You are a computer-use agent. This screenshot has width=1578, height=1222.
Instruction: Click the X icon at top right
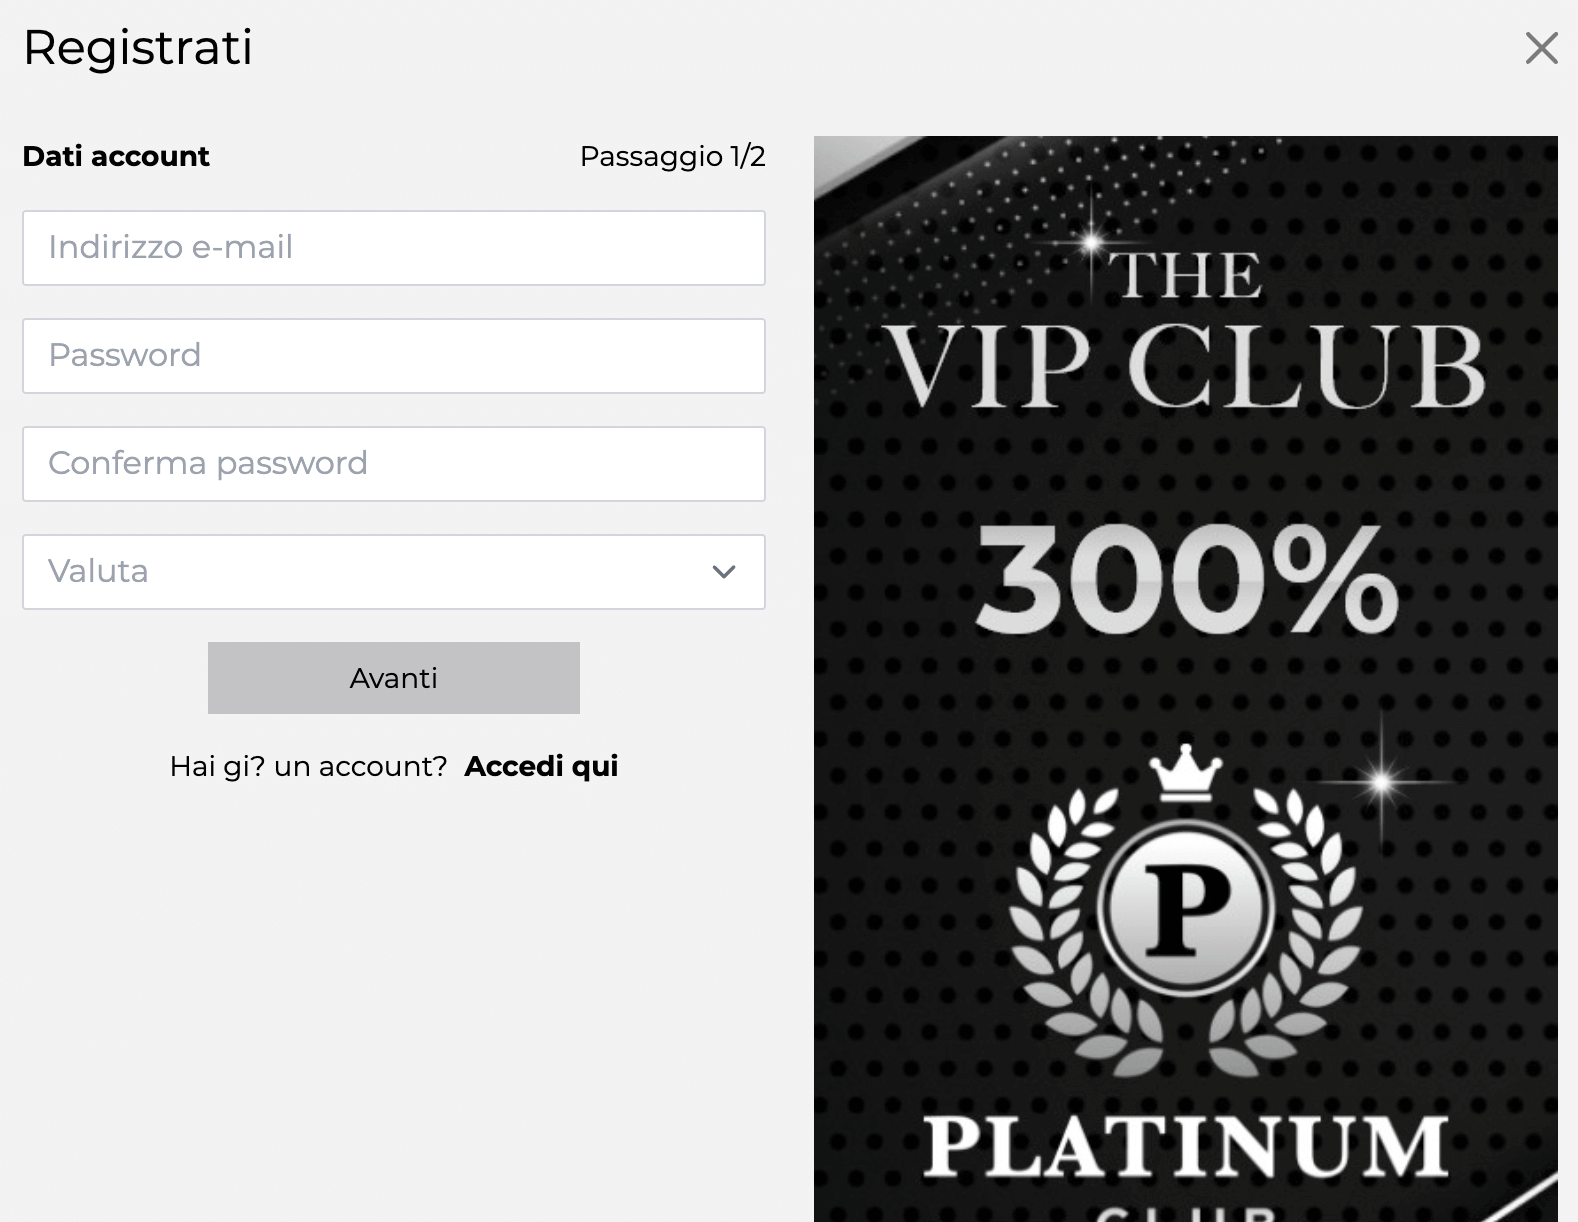tap(1540, 47)
